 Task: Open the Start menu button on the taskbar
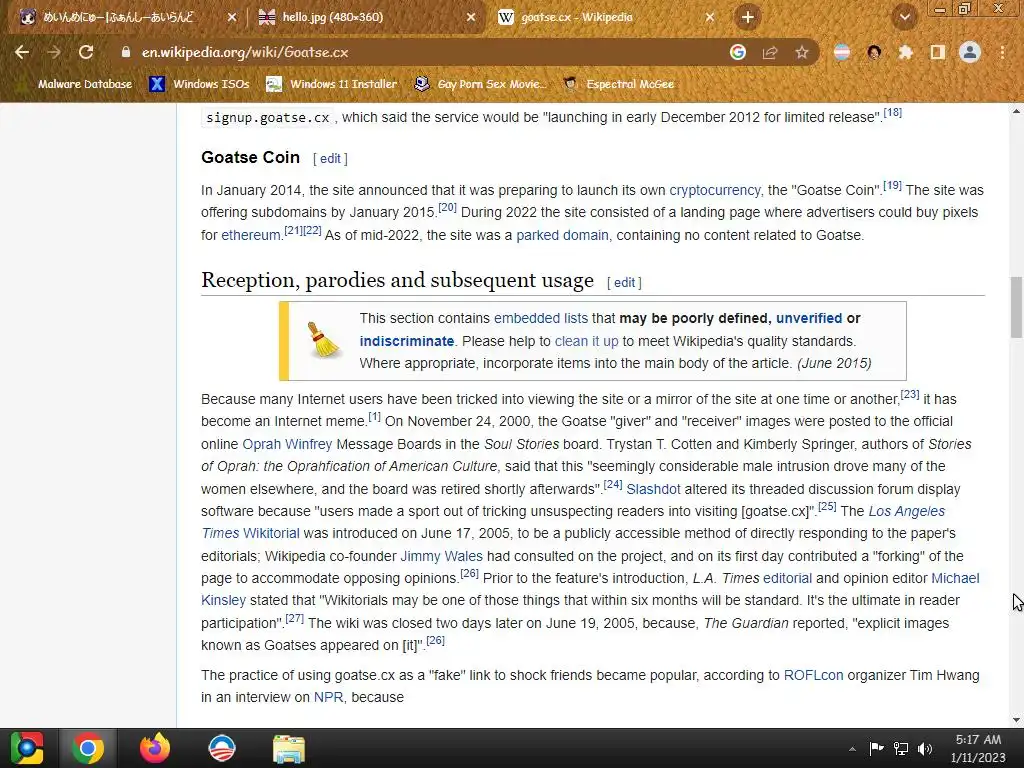27,748
